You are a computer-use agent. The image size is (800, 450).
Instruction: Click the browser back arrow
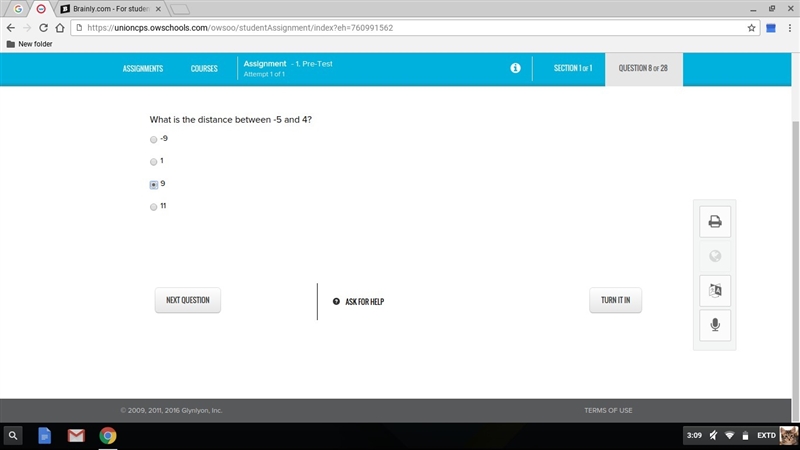[x=11, y=28]
